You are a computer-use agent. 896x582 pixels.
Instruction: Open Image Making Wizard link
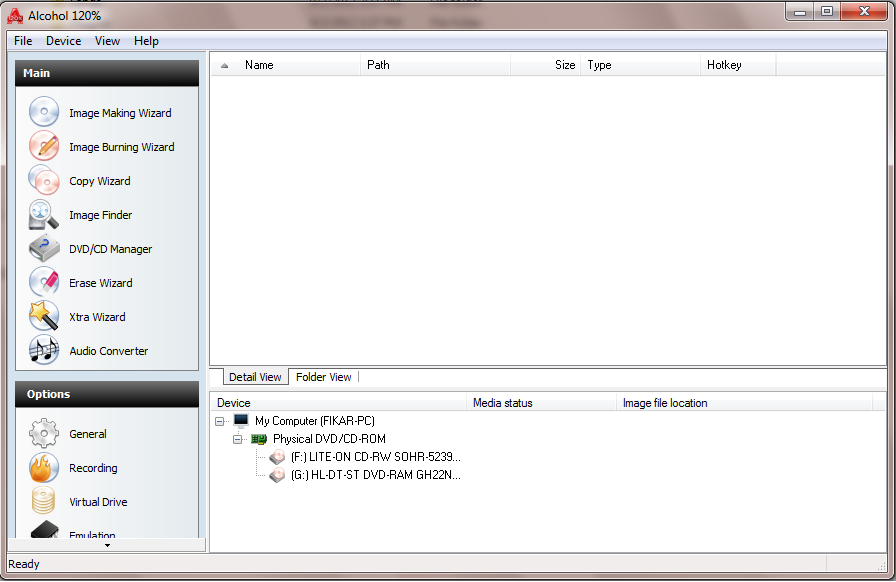click(120, 113)
